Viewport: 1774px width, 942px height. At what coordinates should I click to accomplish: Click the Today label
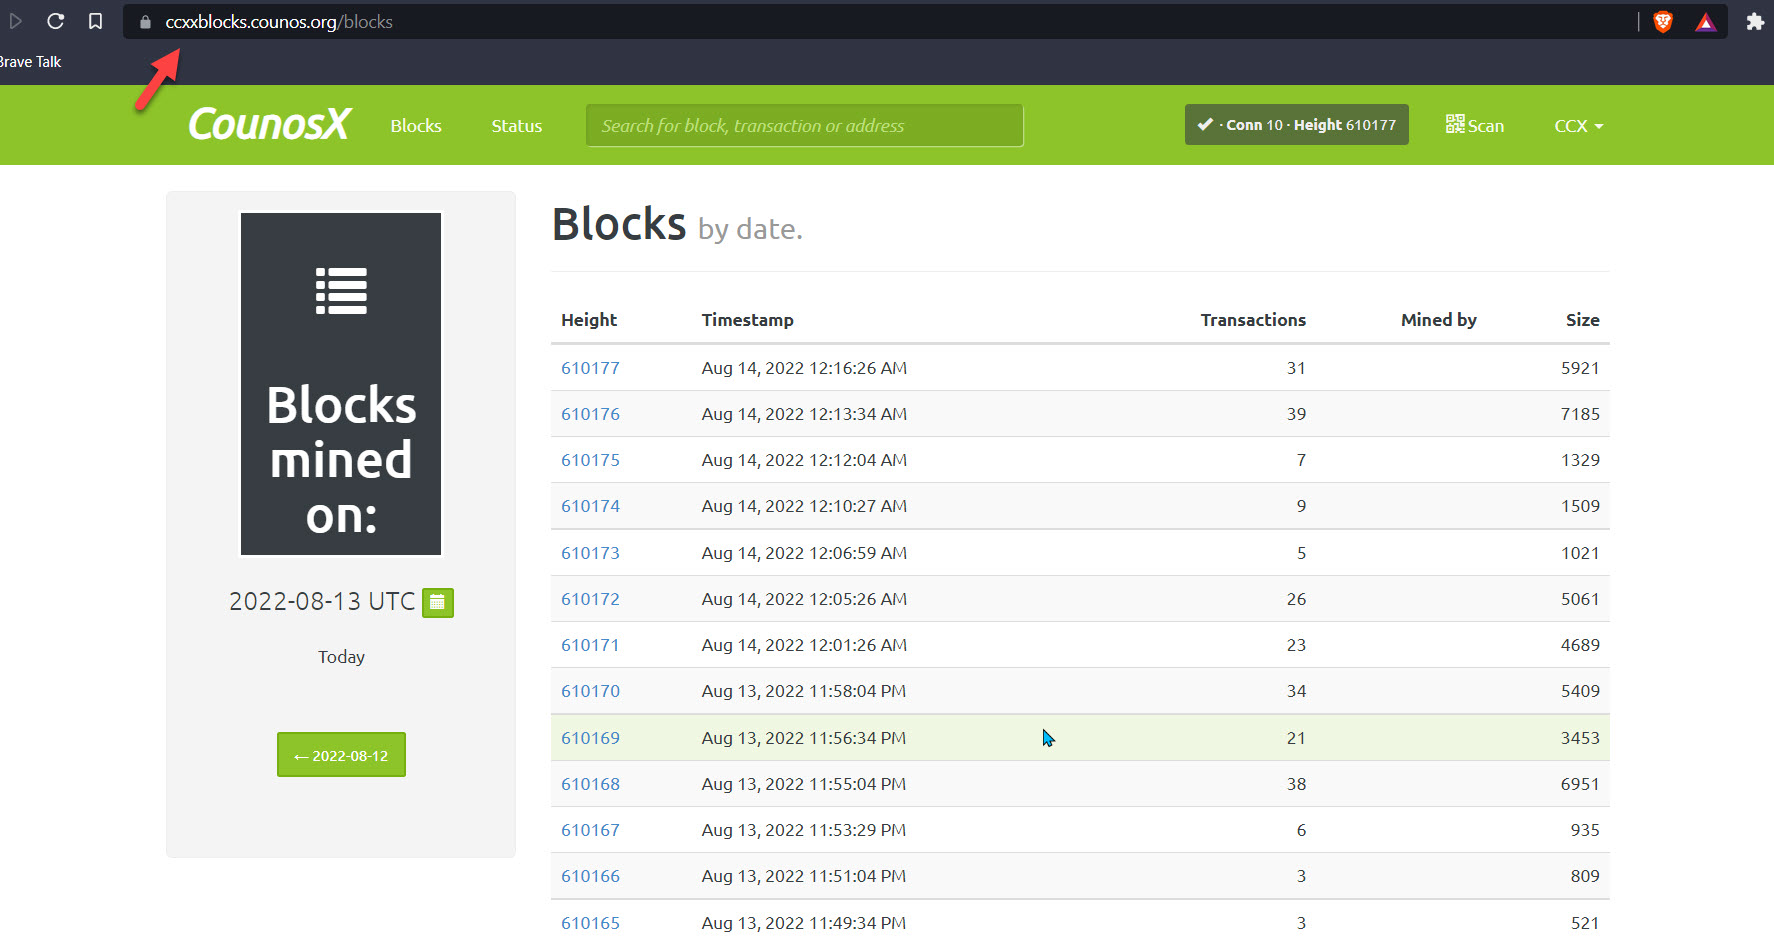tap(341, 657)
